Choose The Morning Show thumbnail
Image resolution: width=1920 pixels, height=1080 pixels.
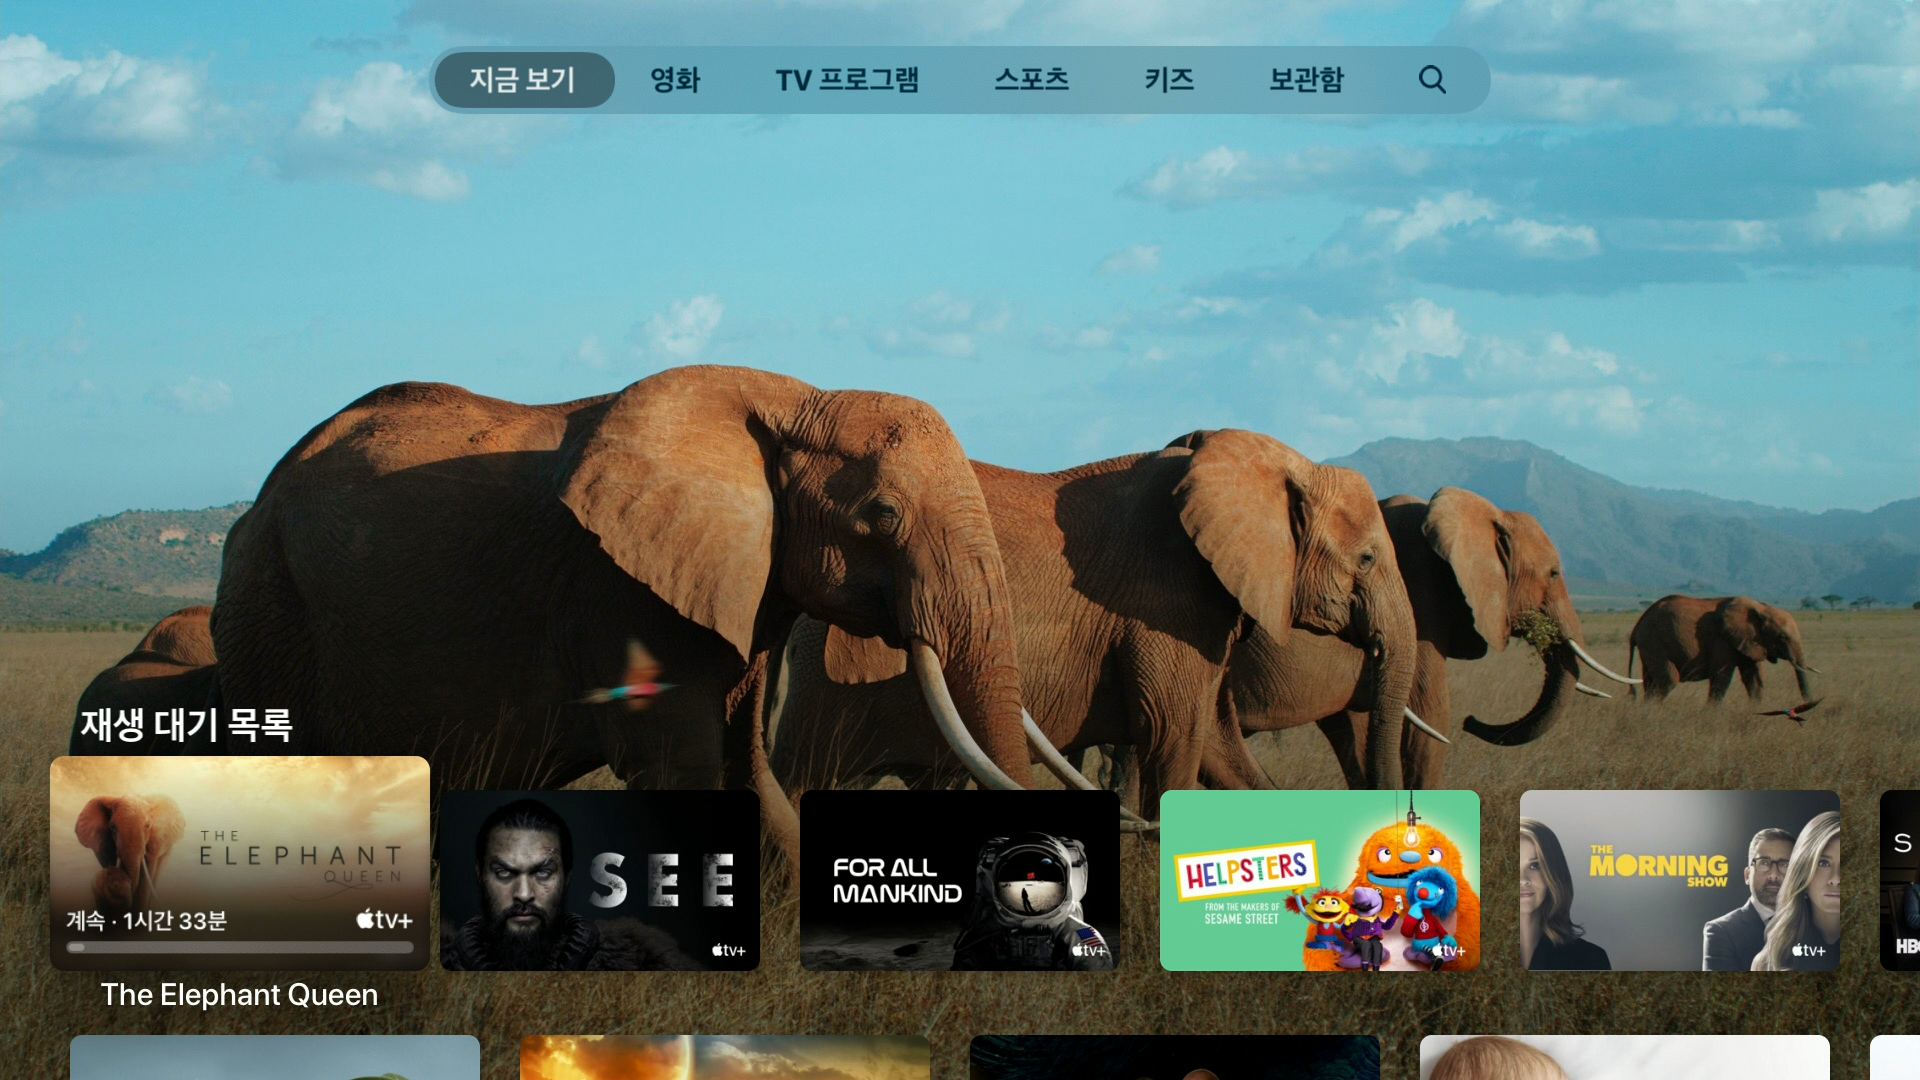pyautogui.click(x=1680, y=880)
